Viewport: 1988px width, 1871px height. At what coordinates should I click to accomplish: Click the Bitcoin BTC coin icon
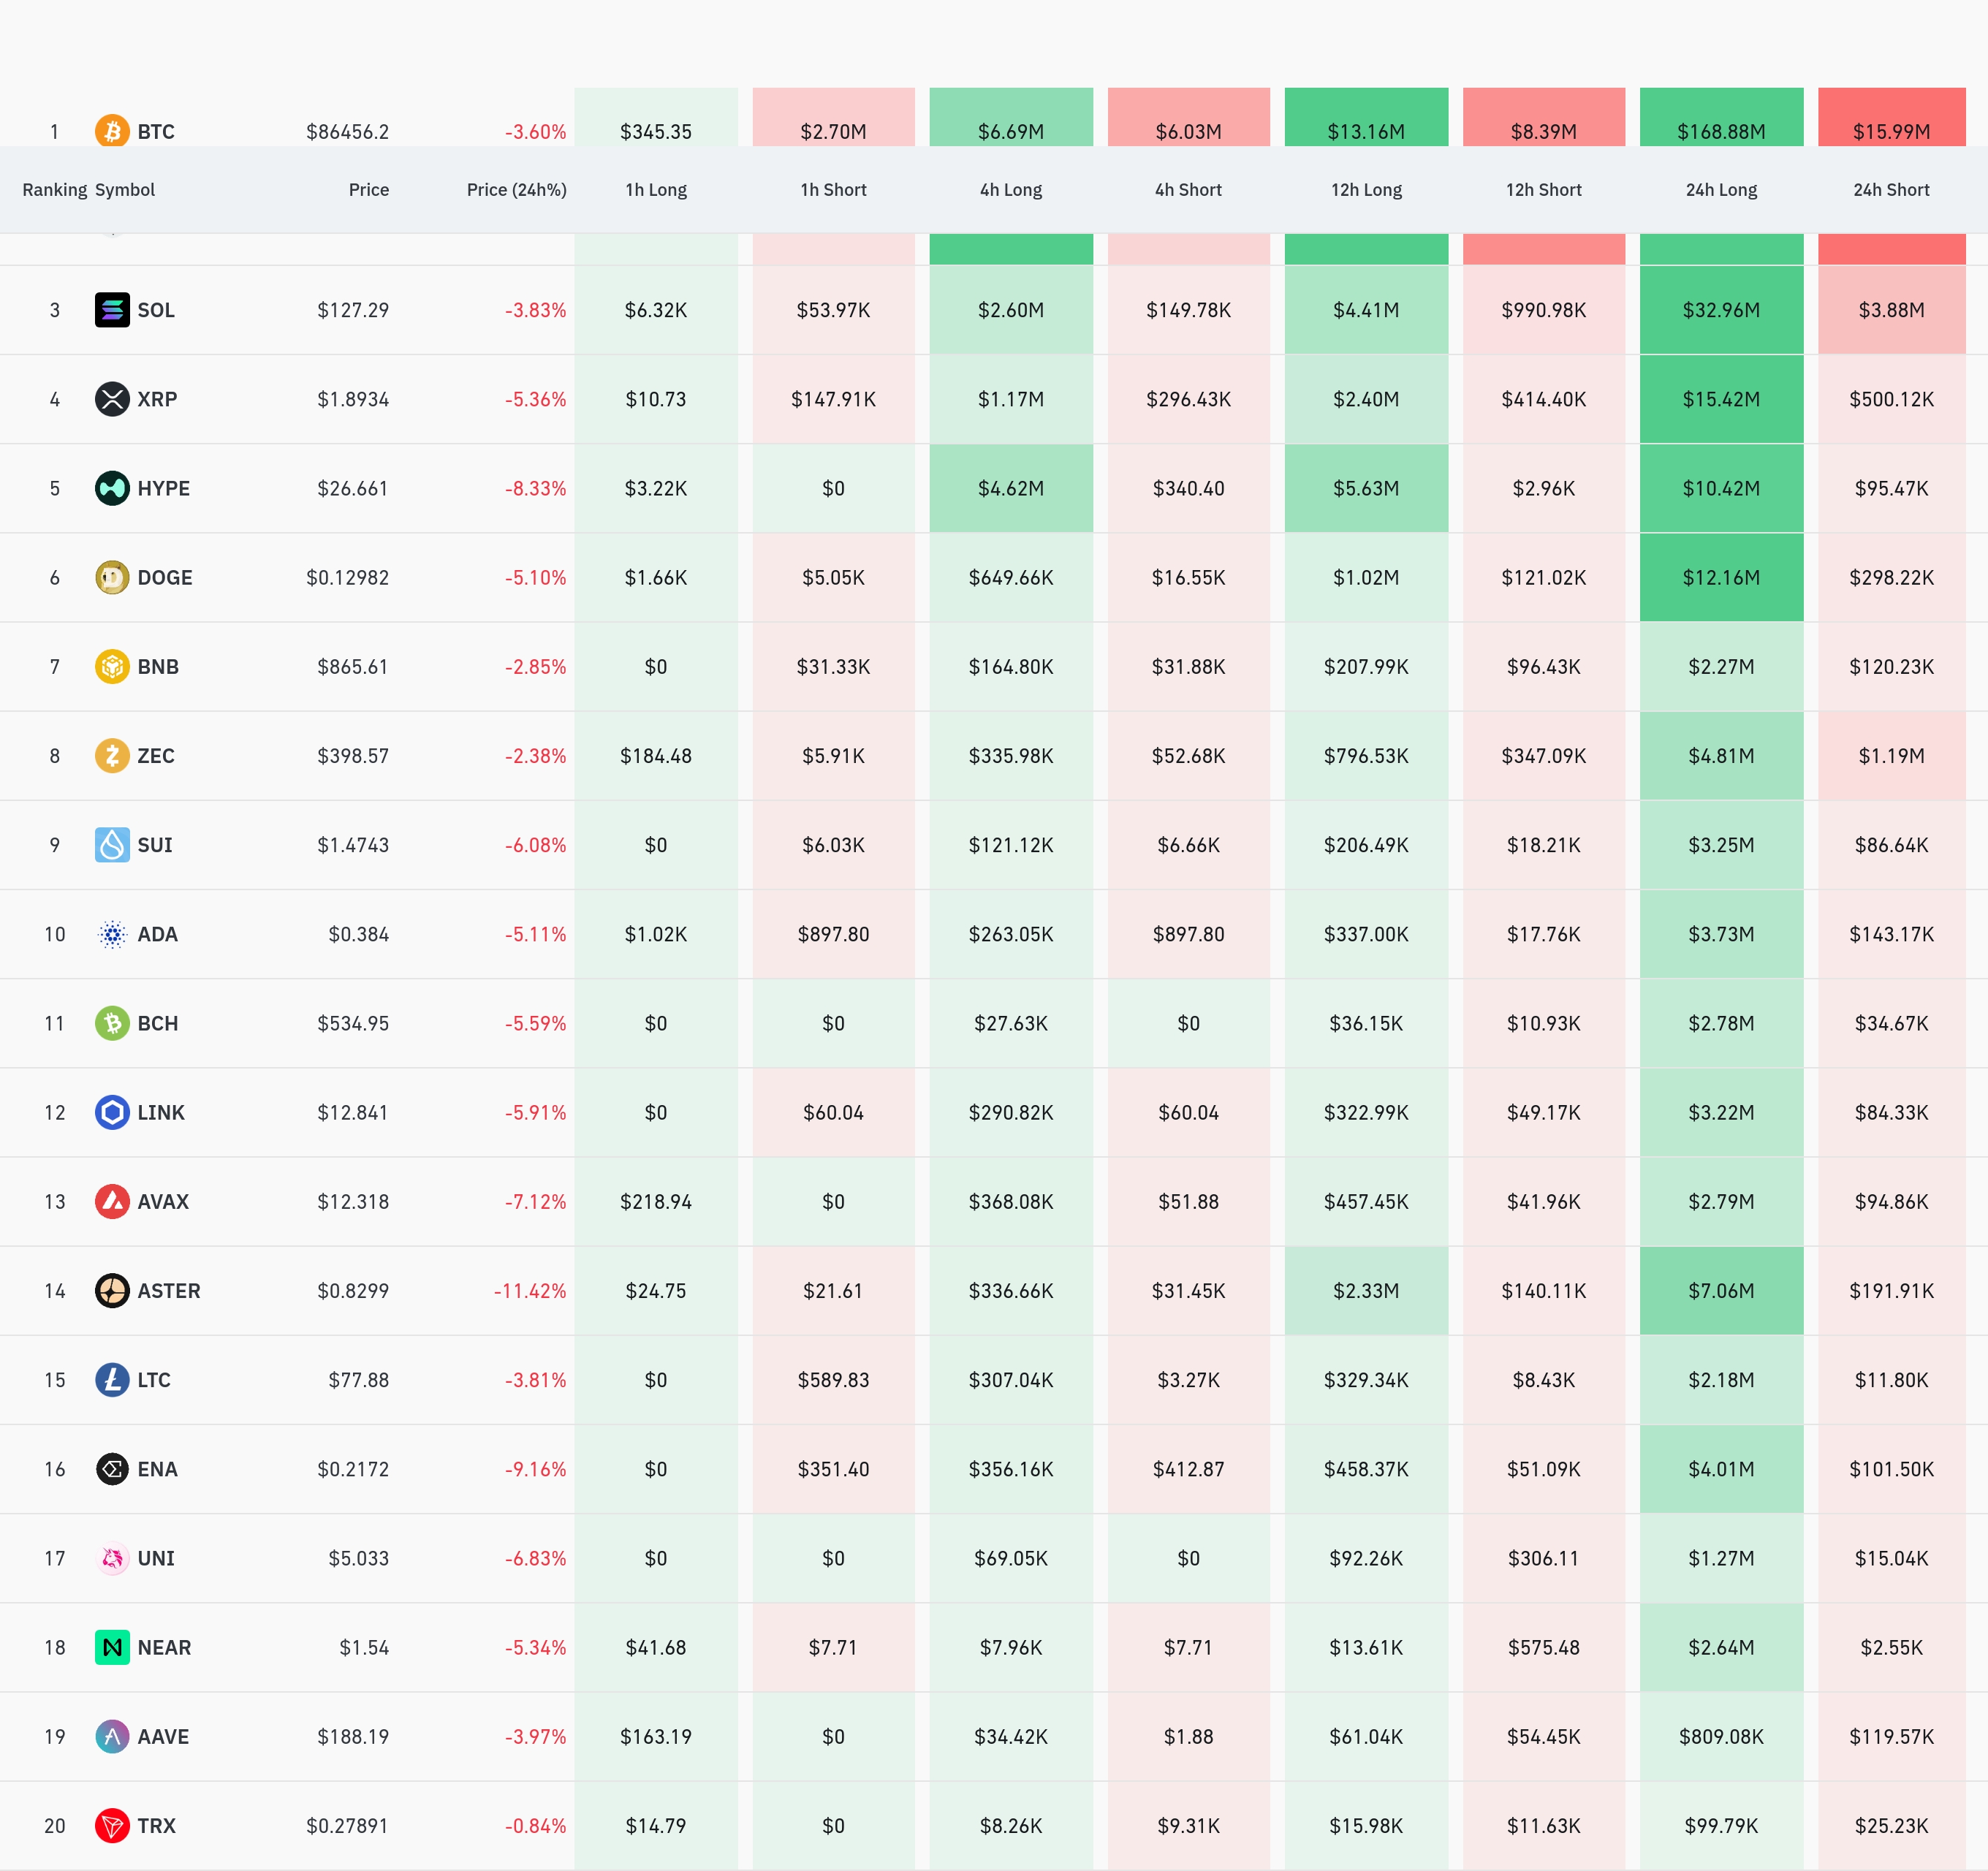[112, 131]
